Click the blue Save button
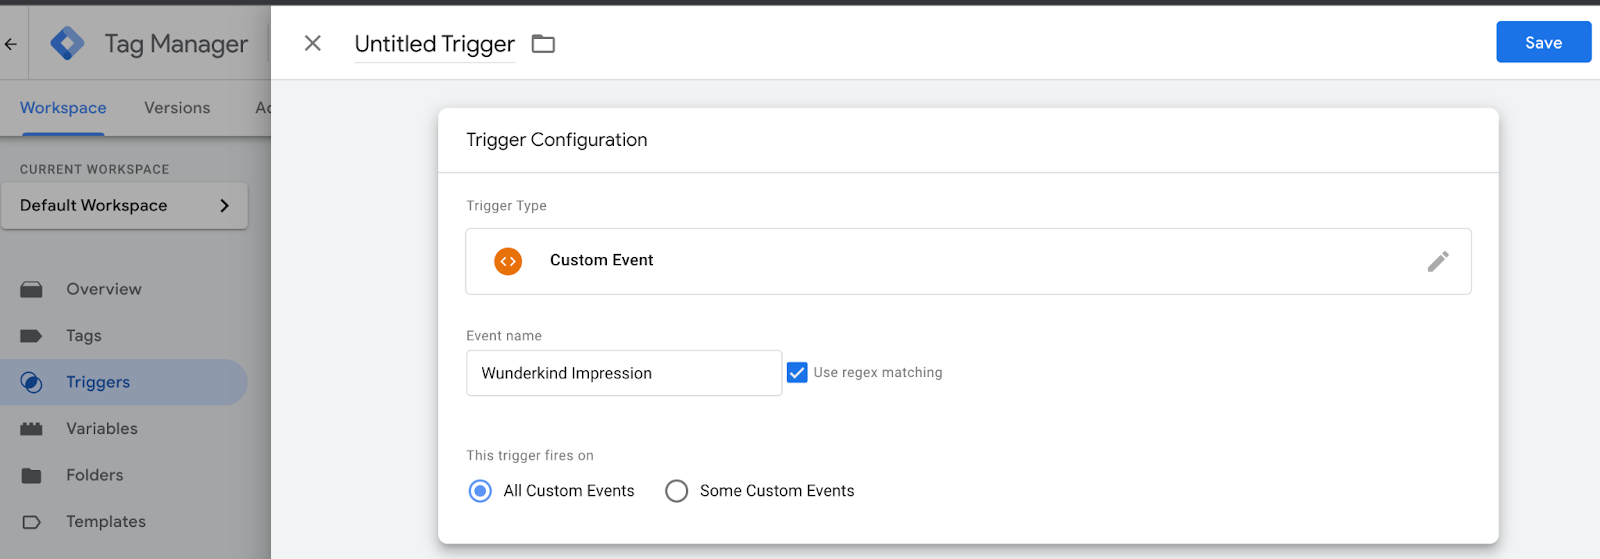The width and height of the screenshot is (1600, 559). click(1543, 42)
